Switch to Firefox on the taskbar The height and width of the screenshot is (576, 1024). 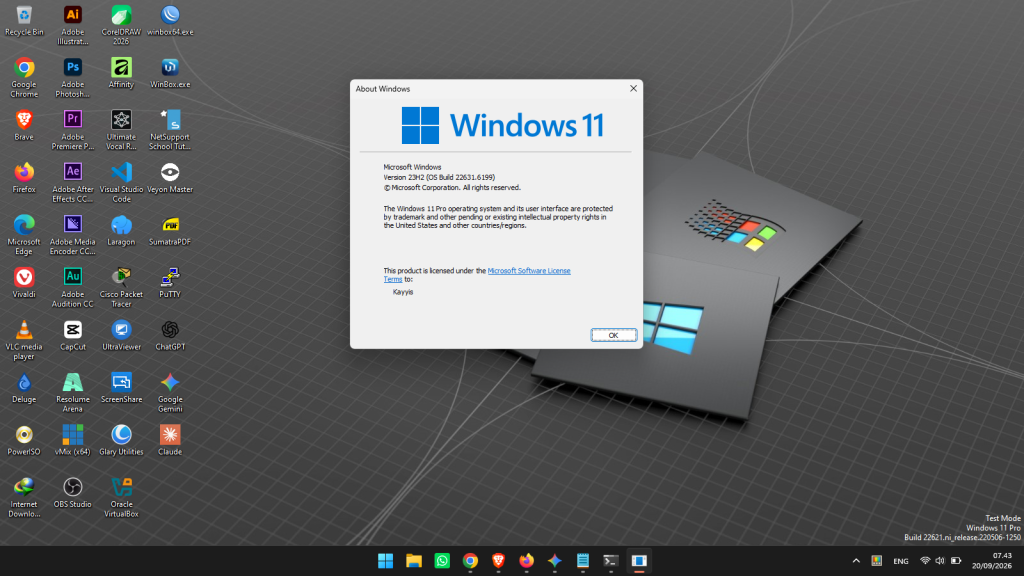526,561
